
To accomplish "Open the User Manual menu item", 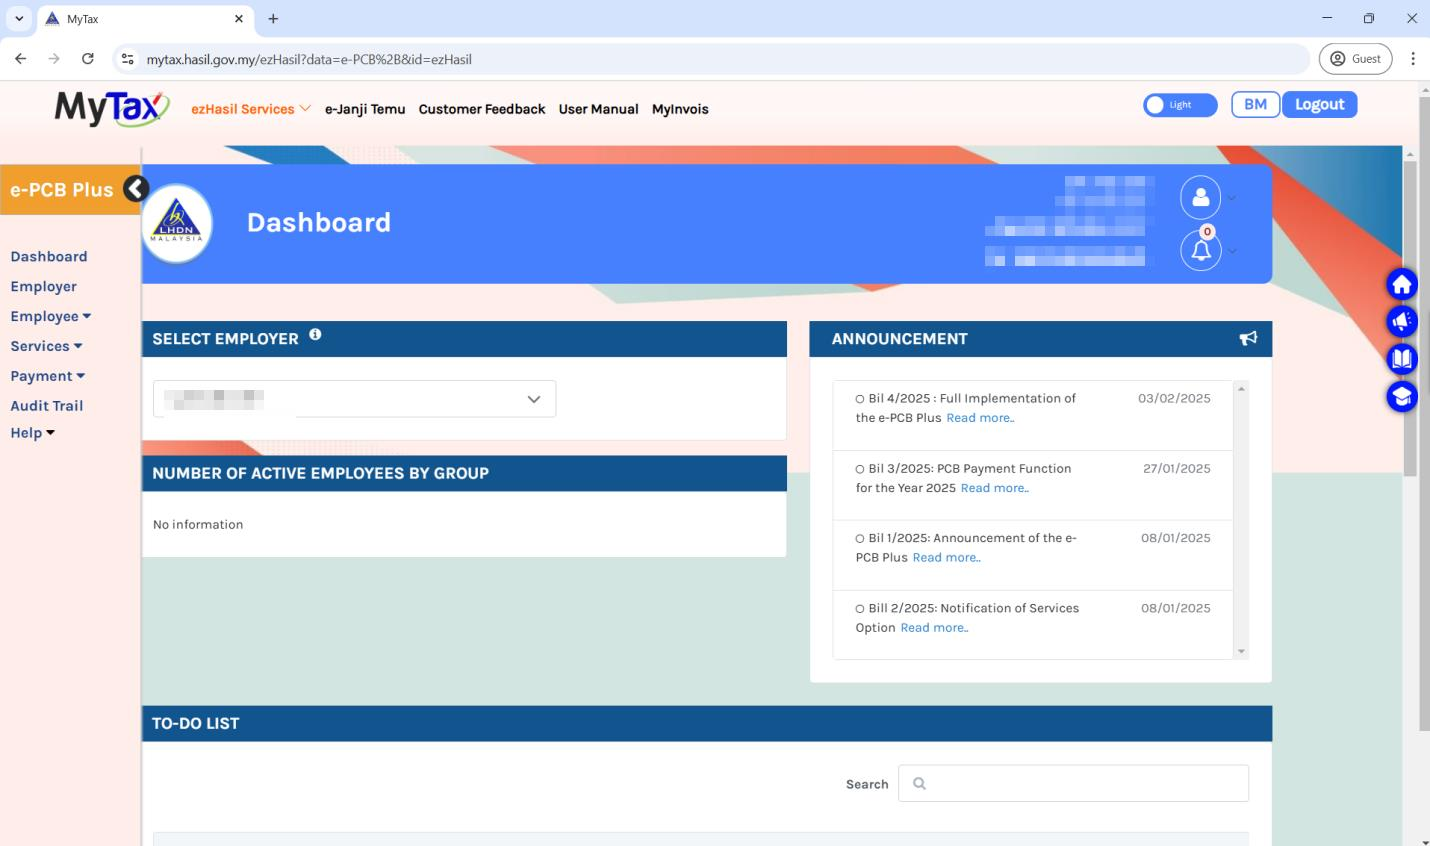I will pyautogui.click(x=598, y=109).
